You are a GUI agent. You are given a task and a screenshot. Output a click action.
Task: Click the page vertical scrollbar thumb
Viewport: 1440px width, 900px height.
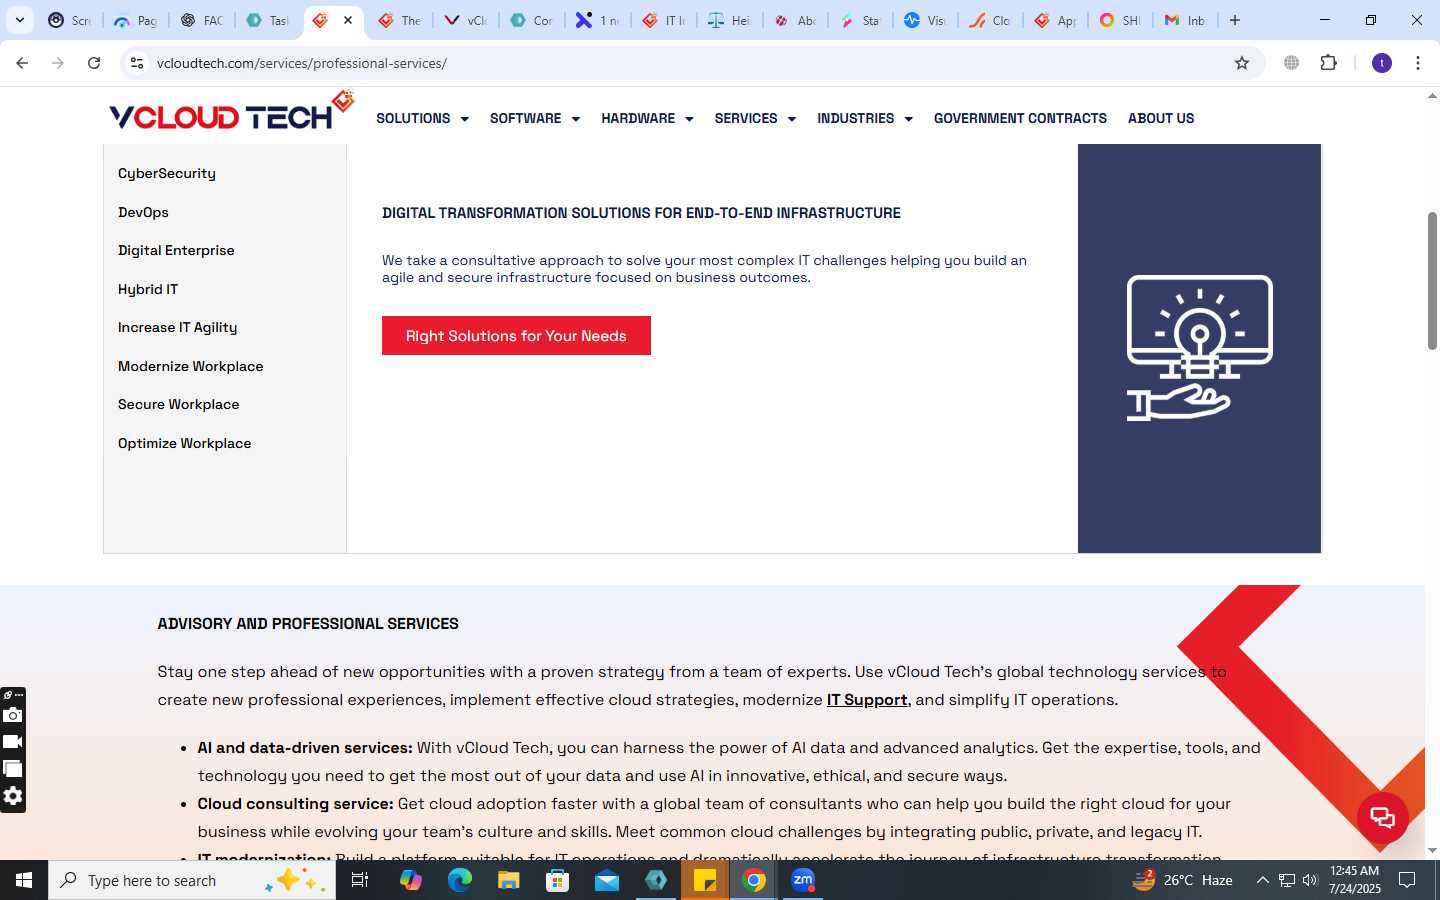click(1432, 280)
